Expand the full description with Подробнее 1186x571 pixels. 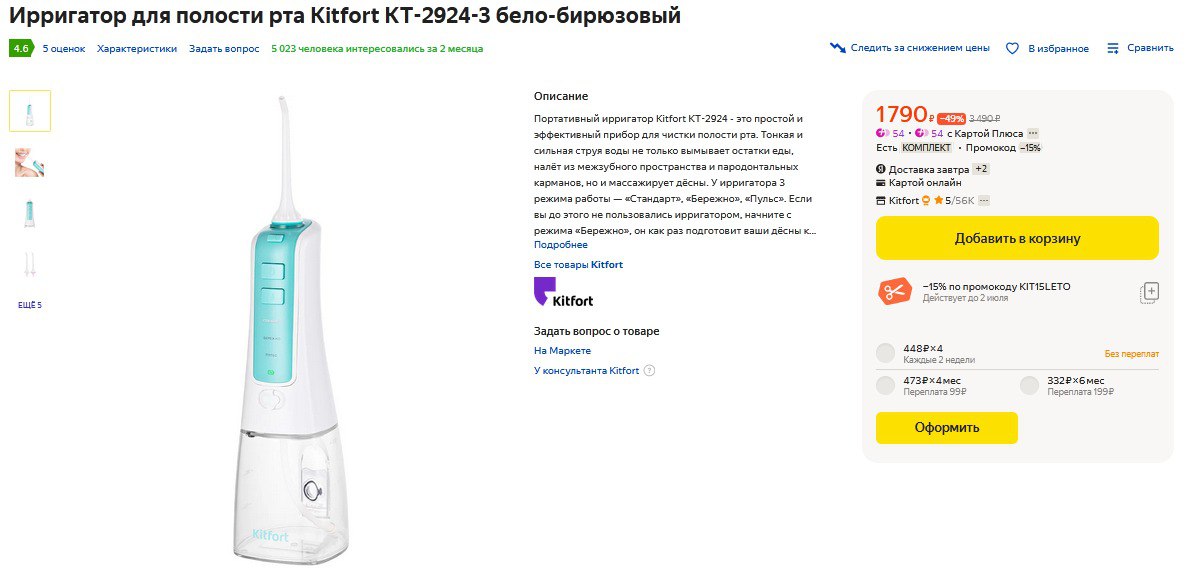[560, 245]
